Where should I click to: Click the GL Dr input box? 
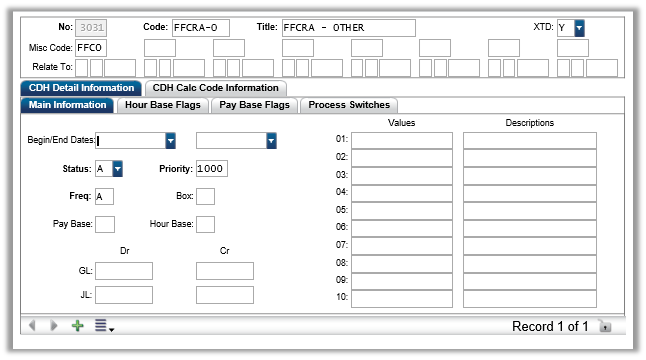point(124,271)
